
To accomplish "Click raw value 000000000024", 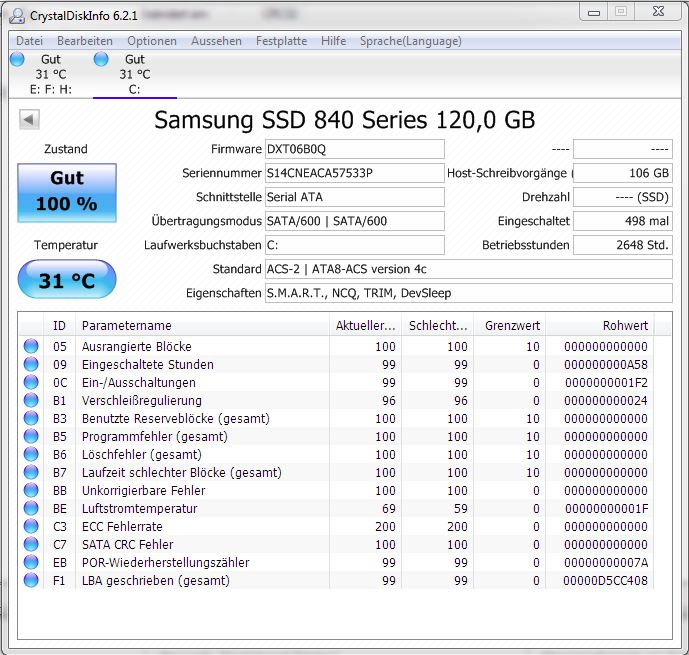I will pyautogui.click(x=606, y=401).
